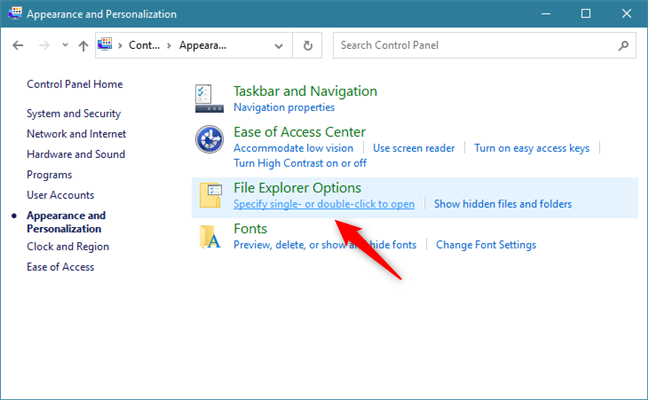Click Specify single- or double-click to open

coord(324,204)
